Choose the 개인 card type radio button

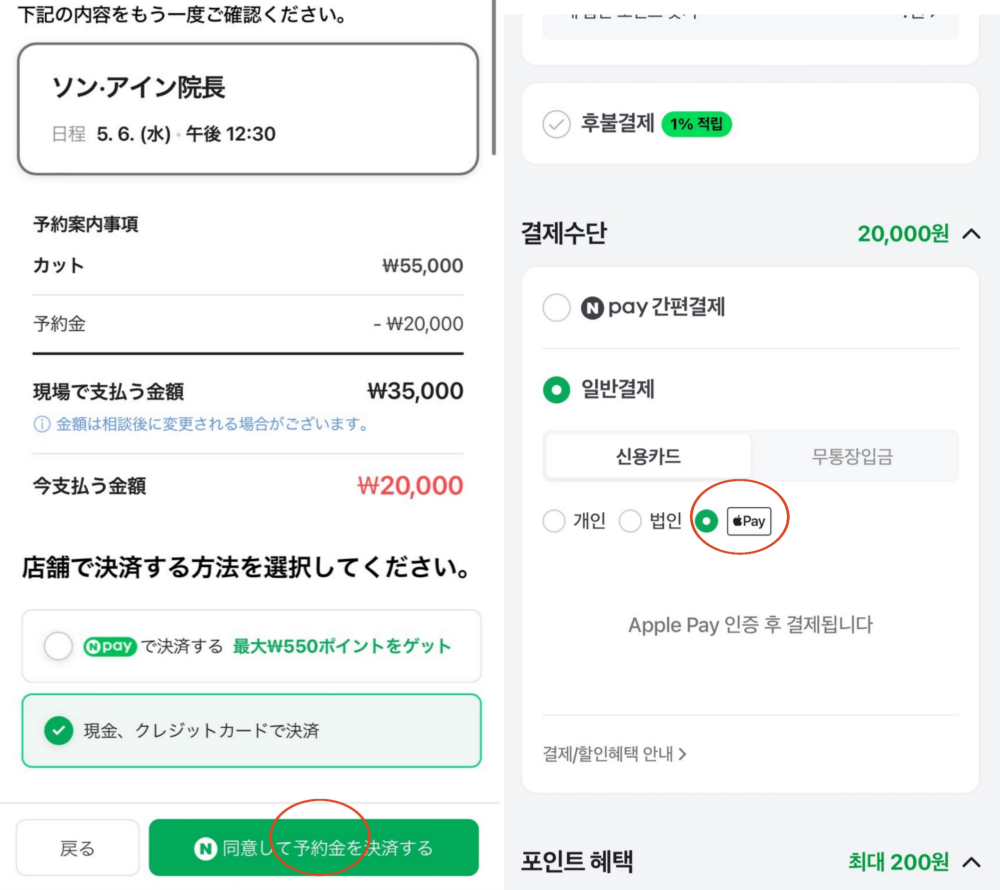[554, 521]
